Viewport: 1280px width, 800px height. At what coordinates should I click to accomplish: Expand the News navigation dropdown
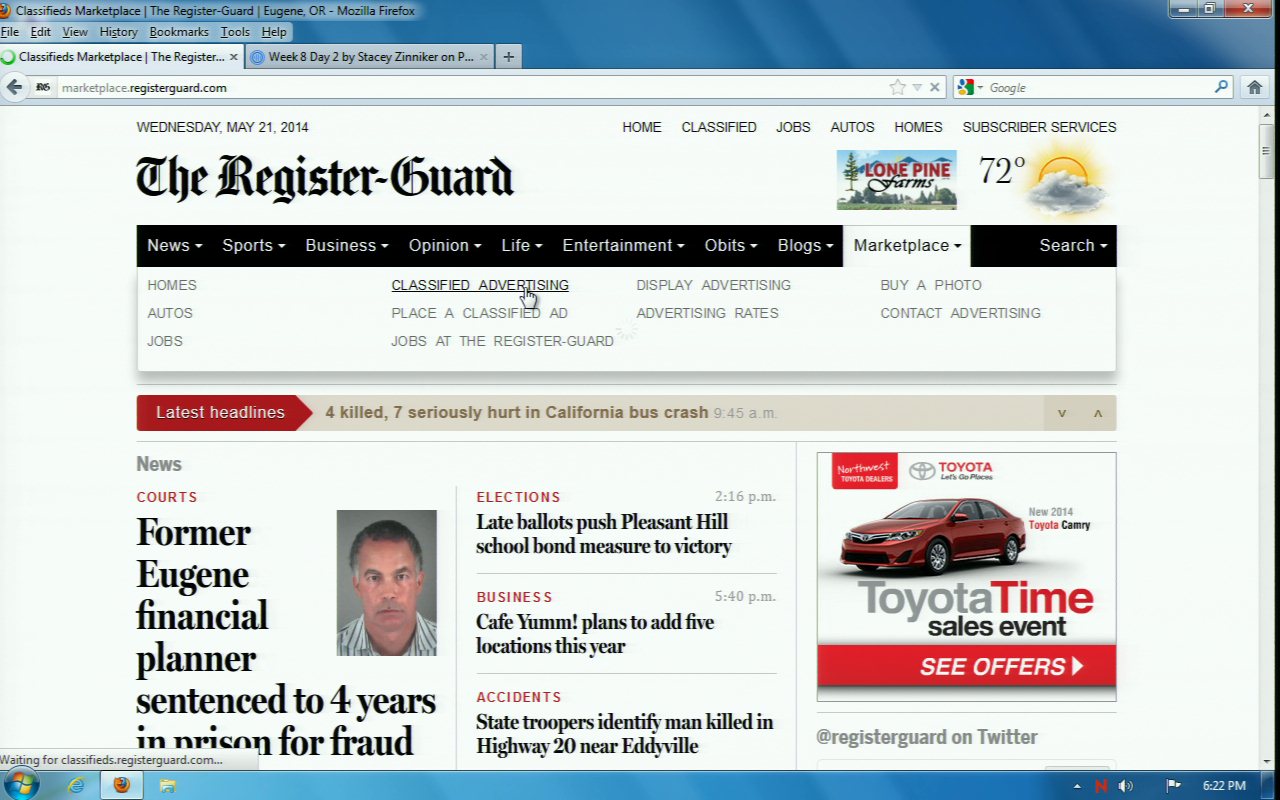174,245
